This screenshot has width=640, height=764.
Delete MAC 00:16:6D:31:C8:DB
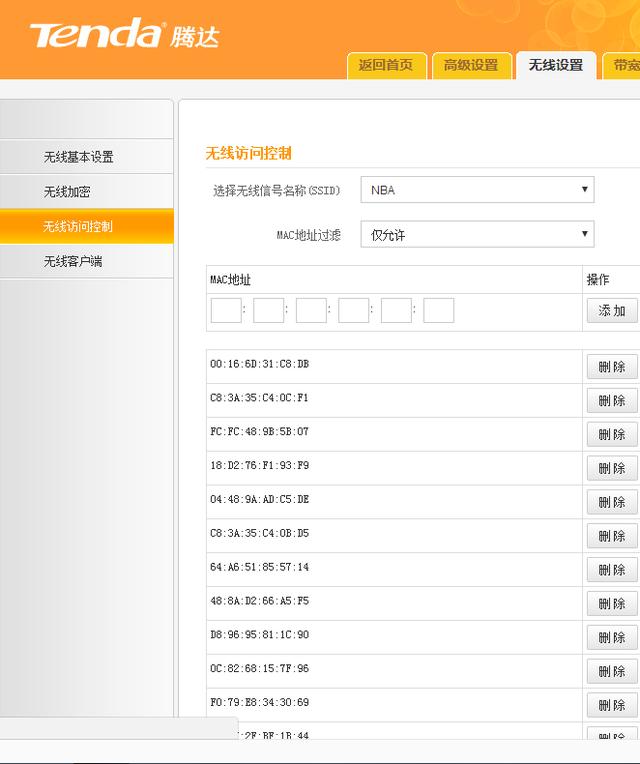tap(612, 366)
